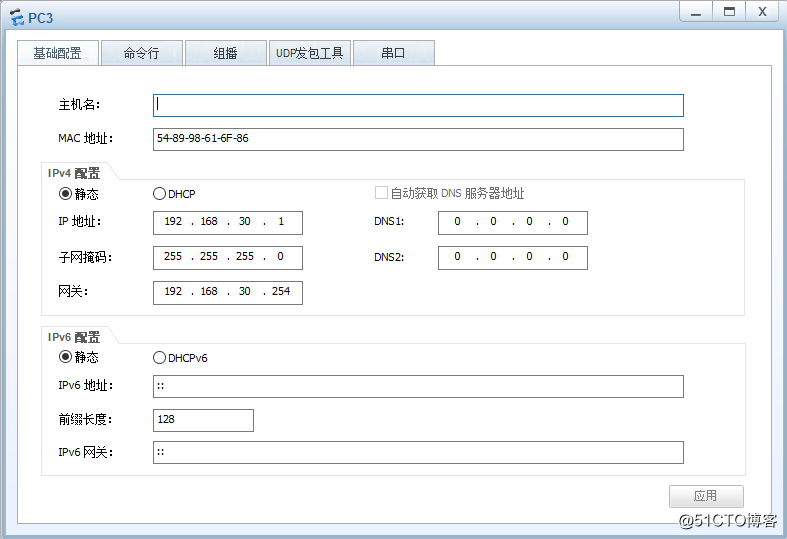Image resolution: width=787 pixels, height=539 pixels.
Task: Click the 前缀长度 field showing 128
Action: [x=203, y=420]
